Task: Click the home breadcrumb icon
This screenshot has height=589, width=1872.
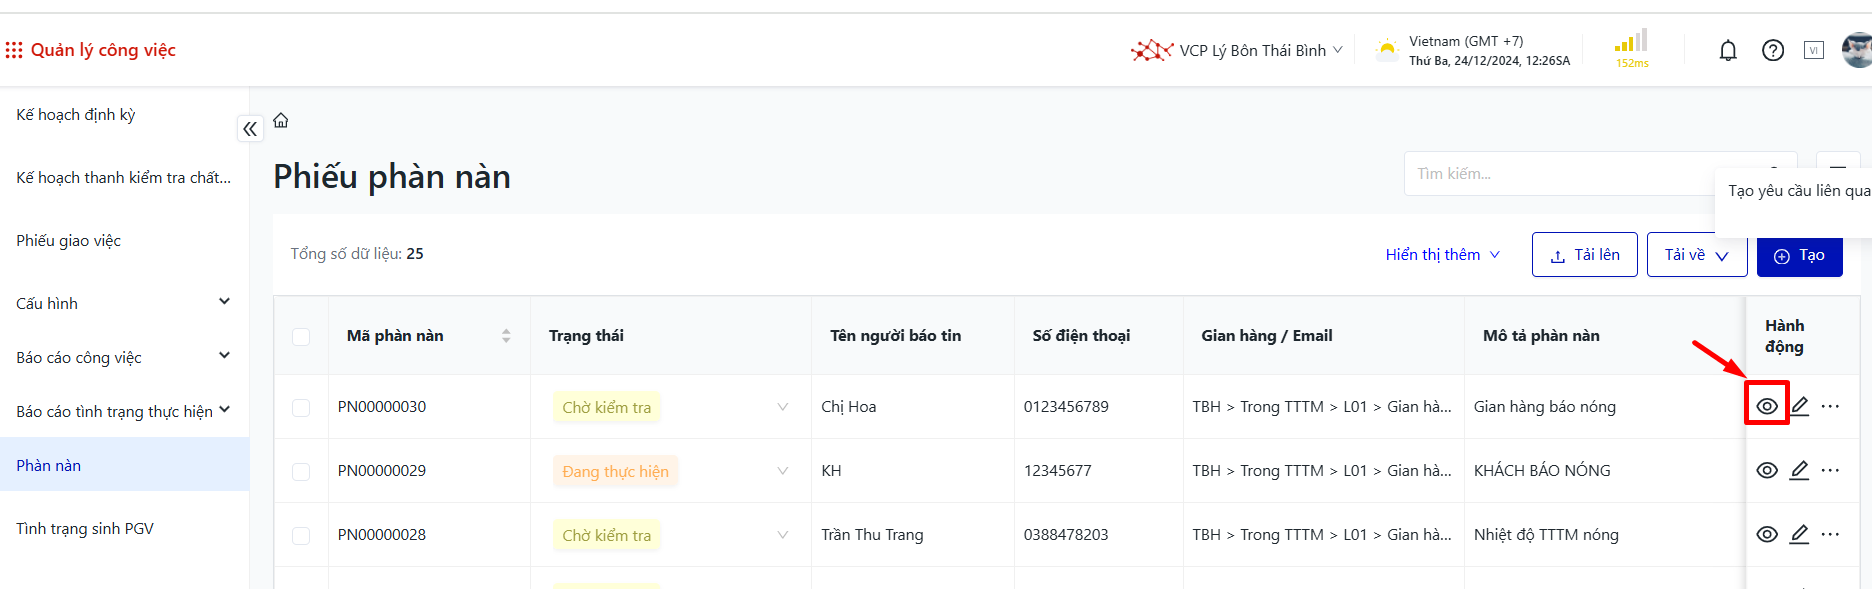Action: [281, 121]
